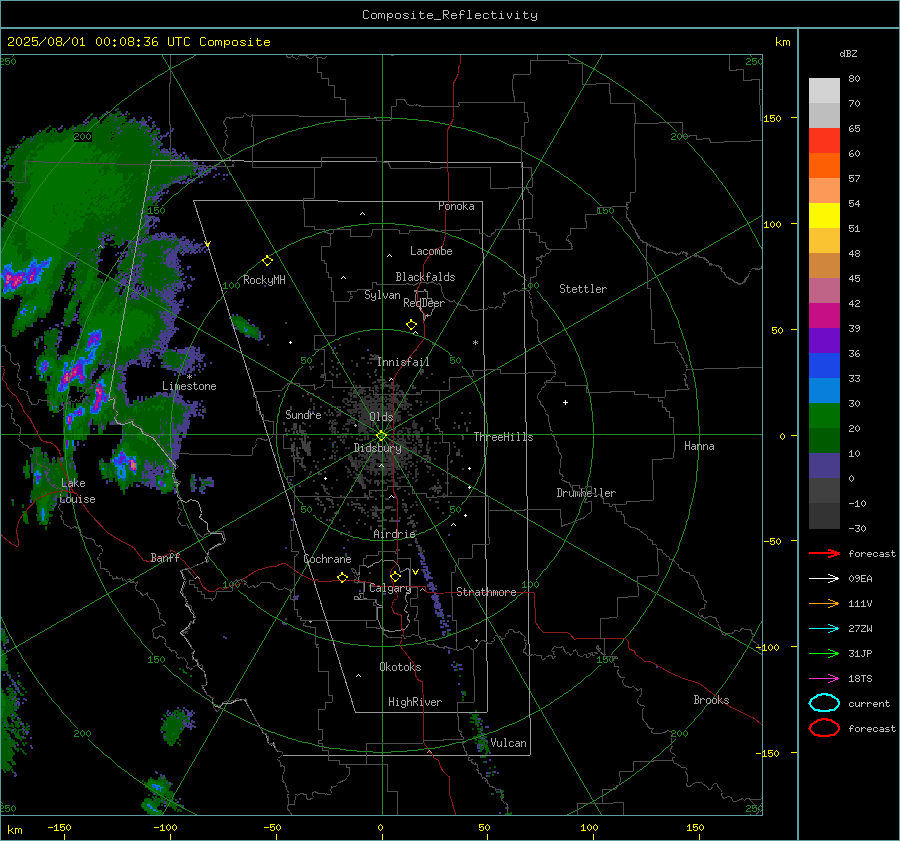
Task: Click the -50 value on the right axis
Action: (772, 541)
